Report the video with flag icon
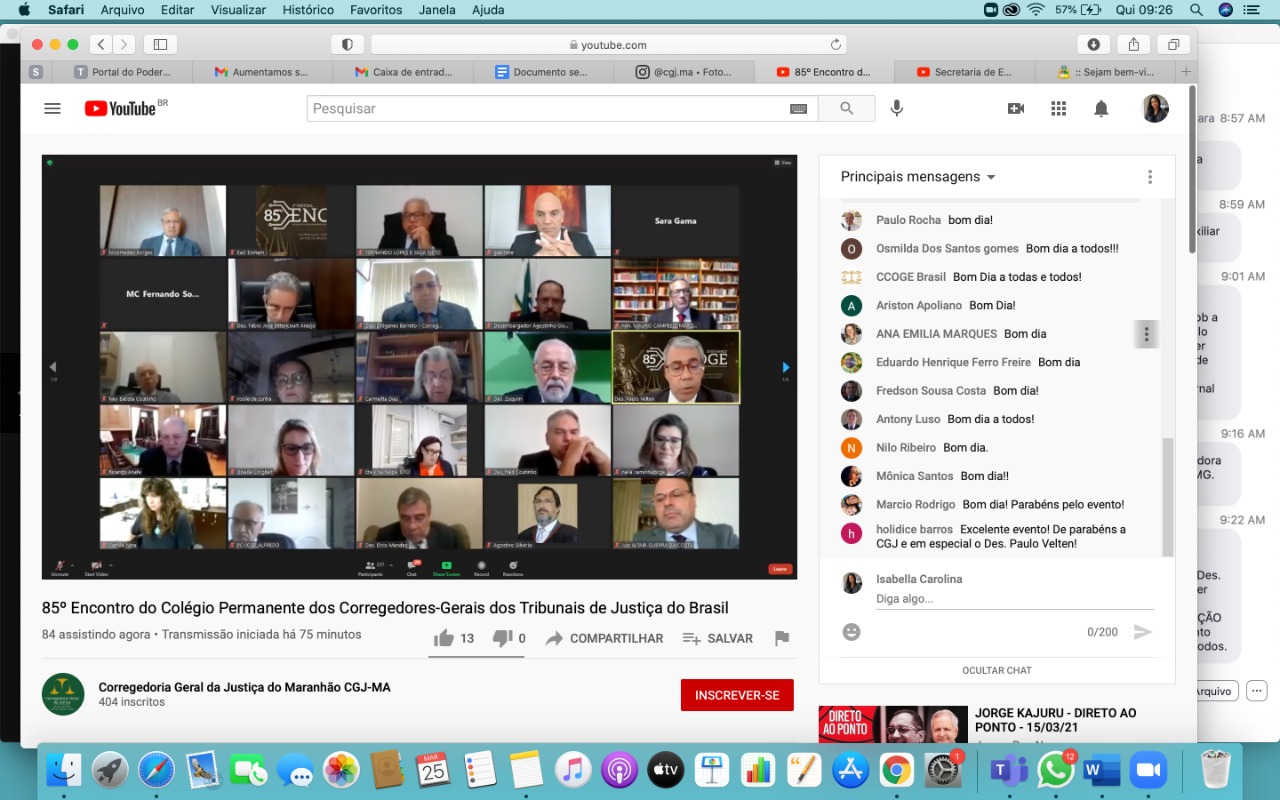1280x800 pixels. (x=782, y=638)
